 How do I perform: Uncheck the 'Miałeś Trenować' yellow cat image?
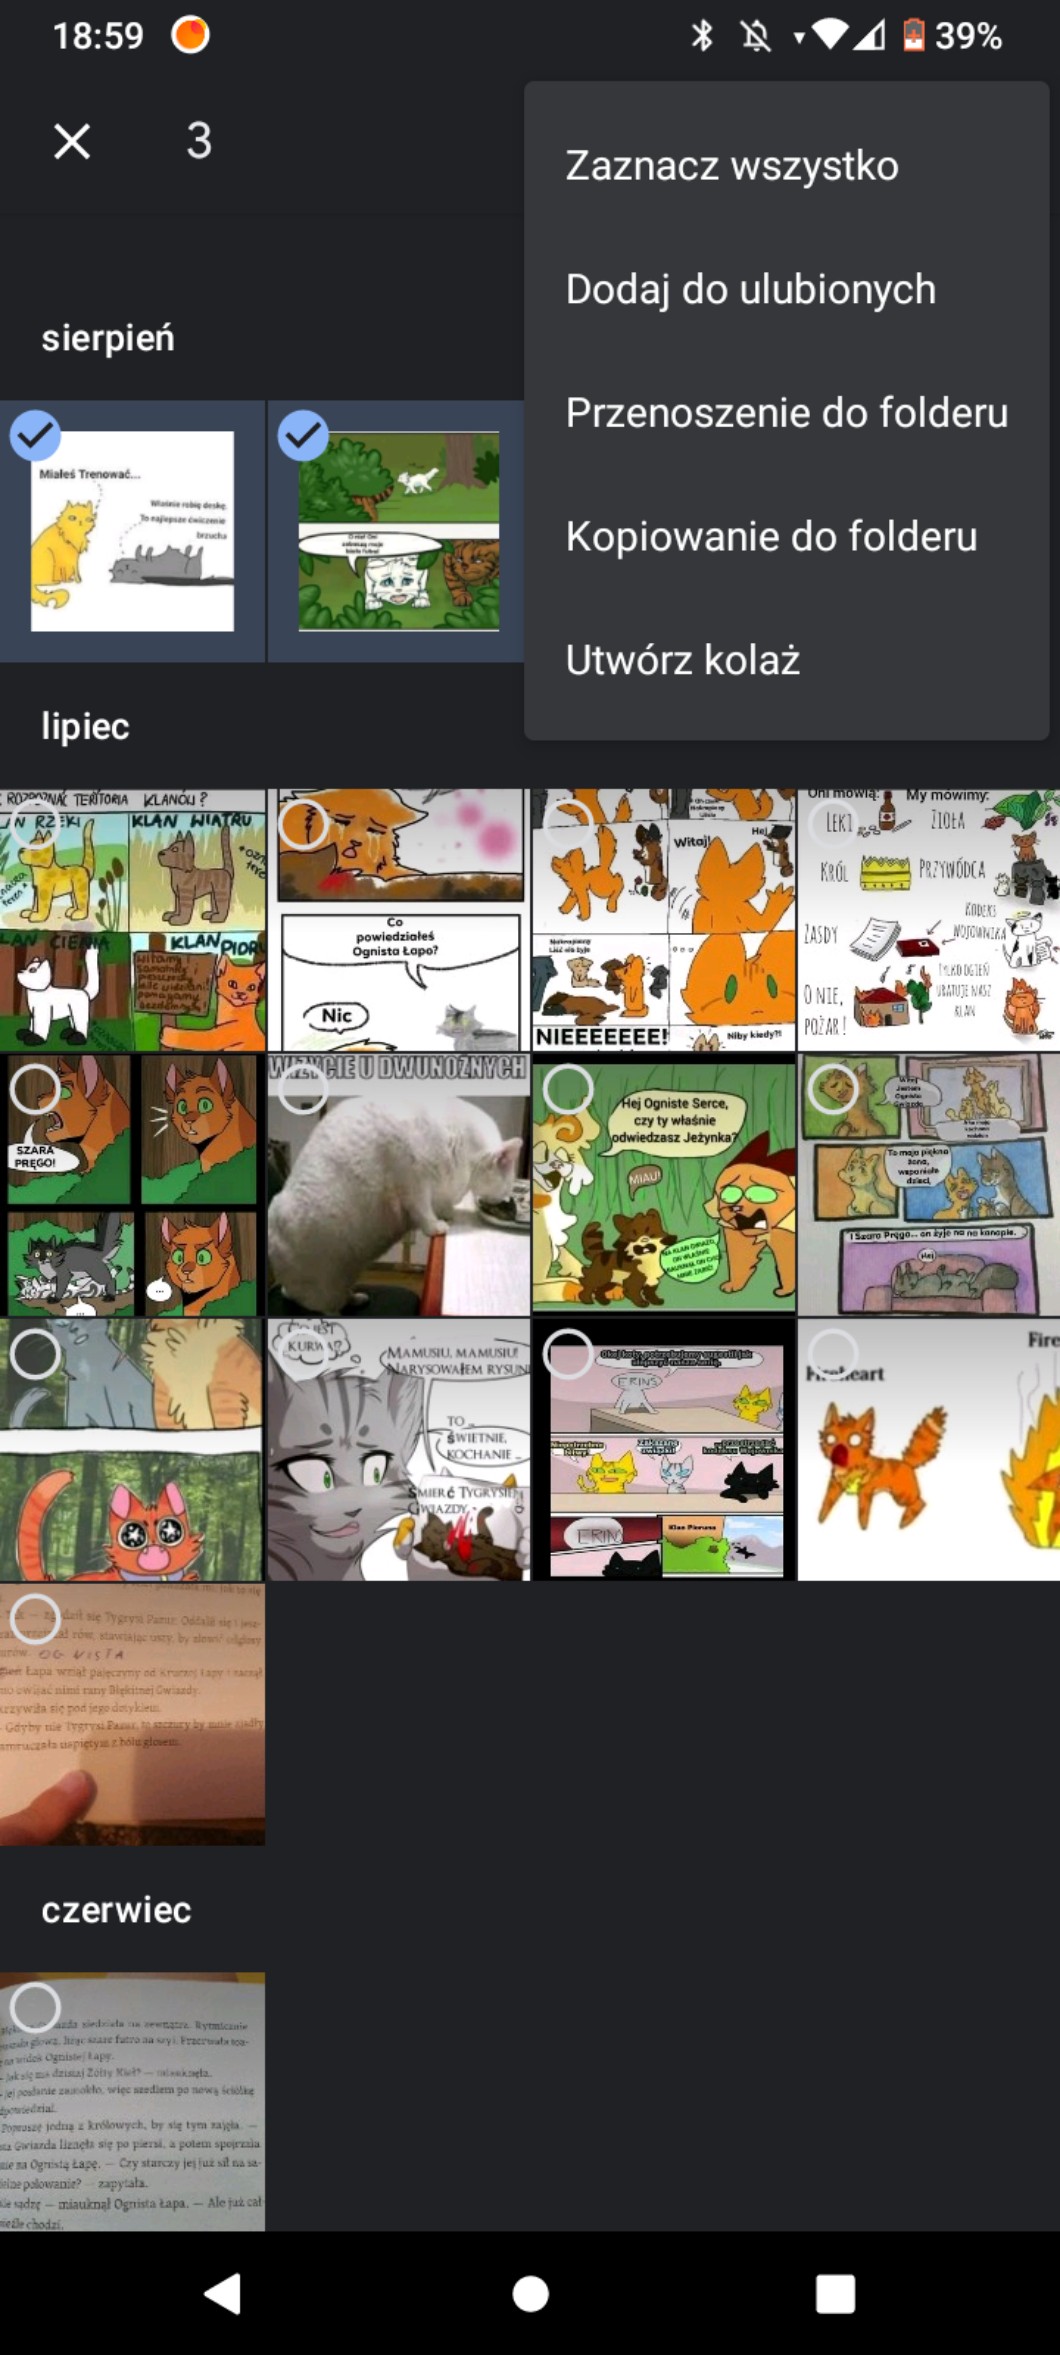coord(35,436)
